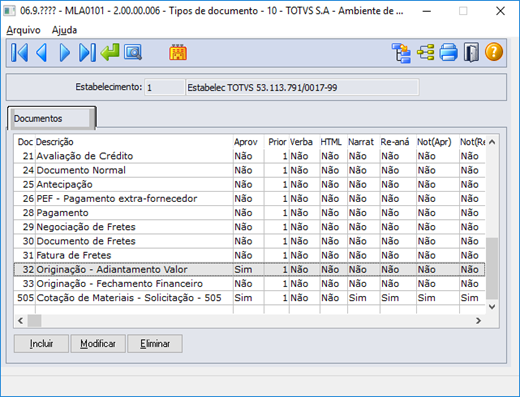Click the vertical scrollbar down arrow
Screen dimensions: 520x397
pyautogui.click(x=492, y=306)
